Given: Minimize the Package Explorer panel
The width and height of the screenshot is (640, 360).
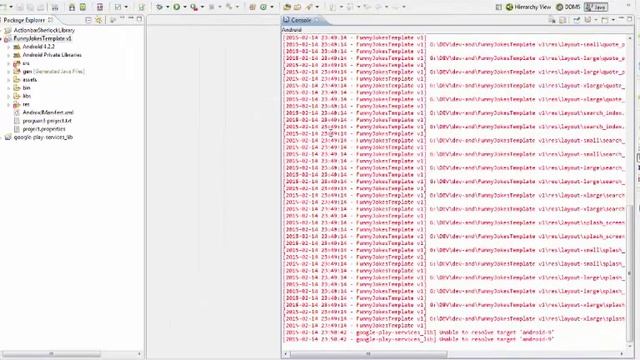Looking at the screenshot, I should point(131,19).
